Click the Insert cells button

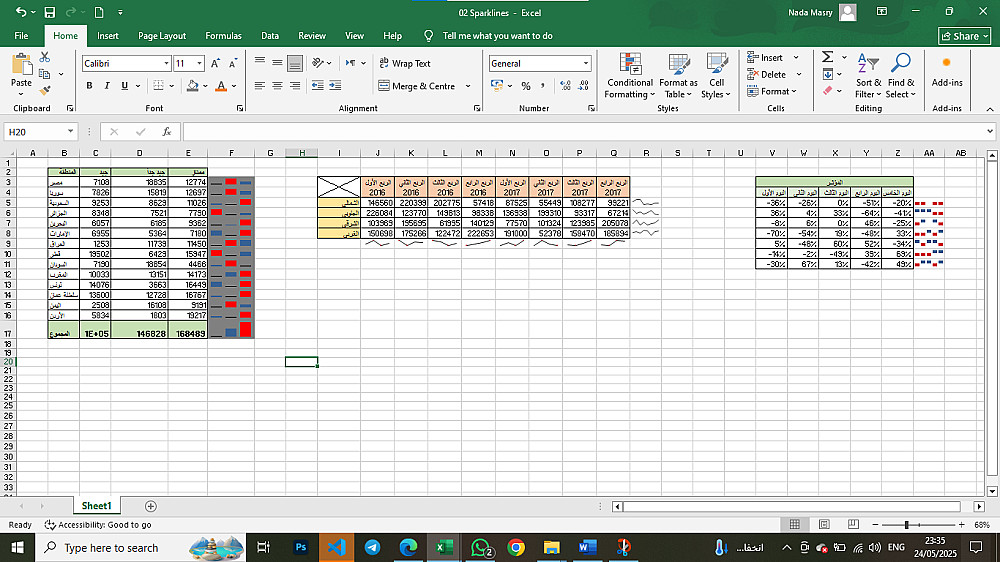(x=765, y=57)
